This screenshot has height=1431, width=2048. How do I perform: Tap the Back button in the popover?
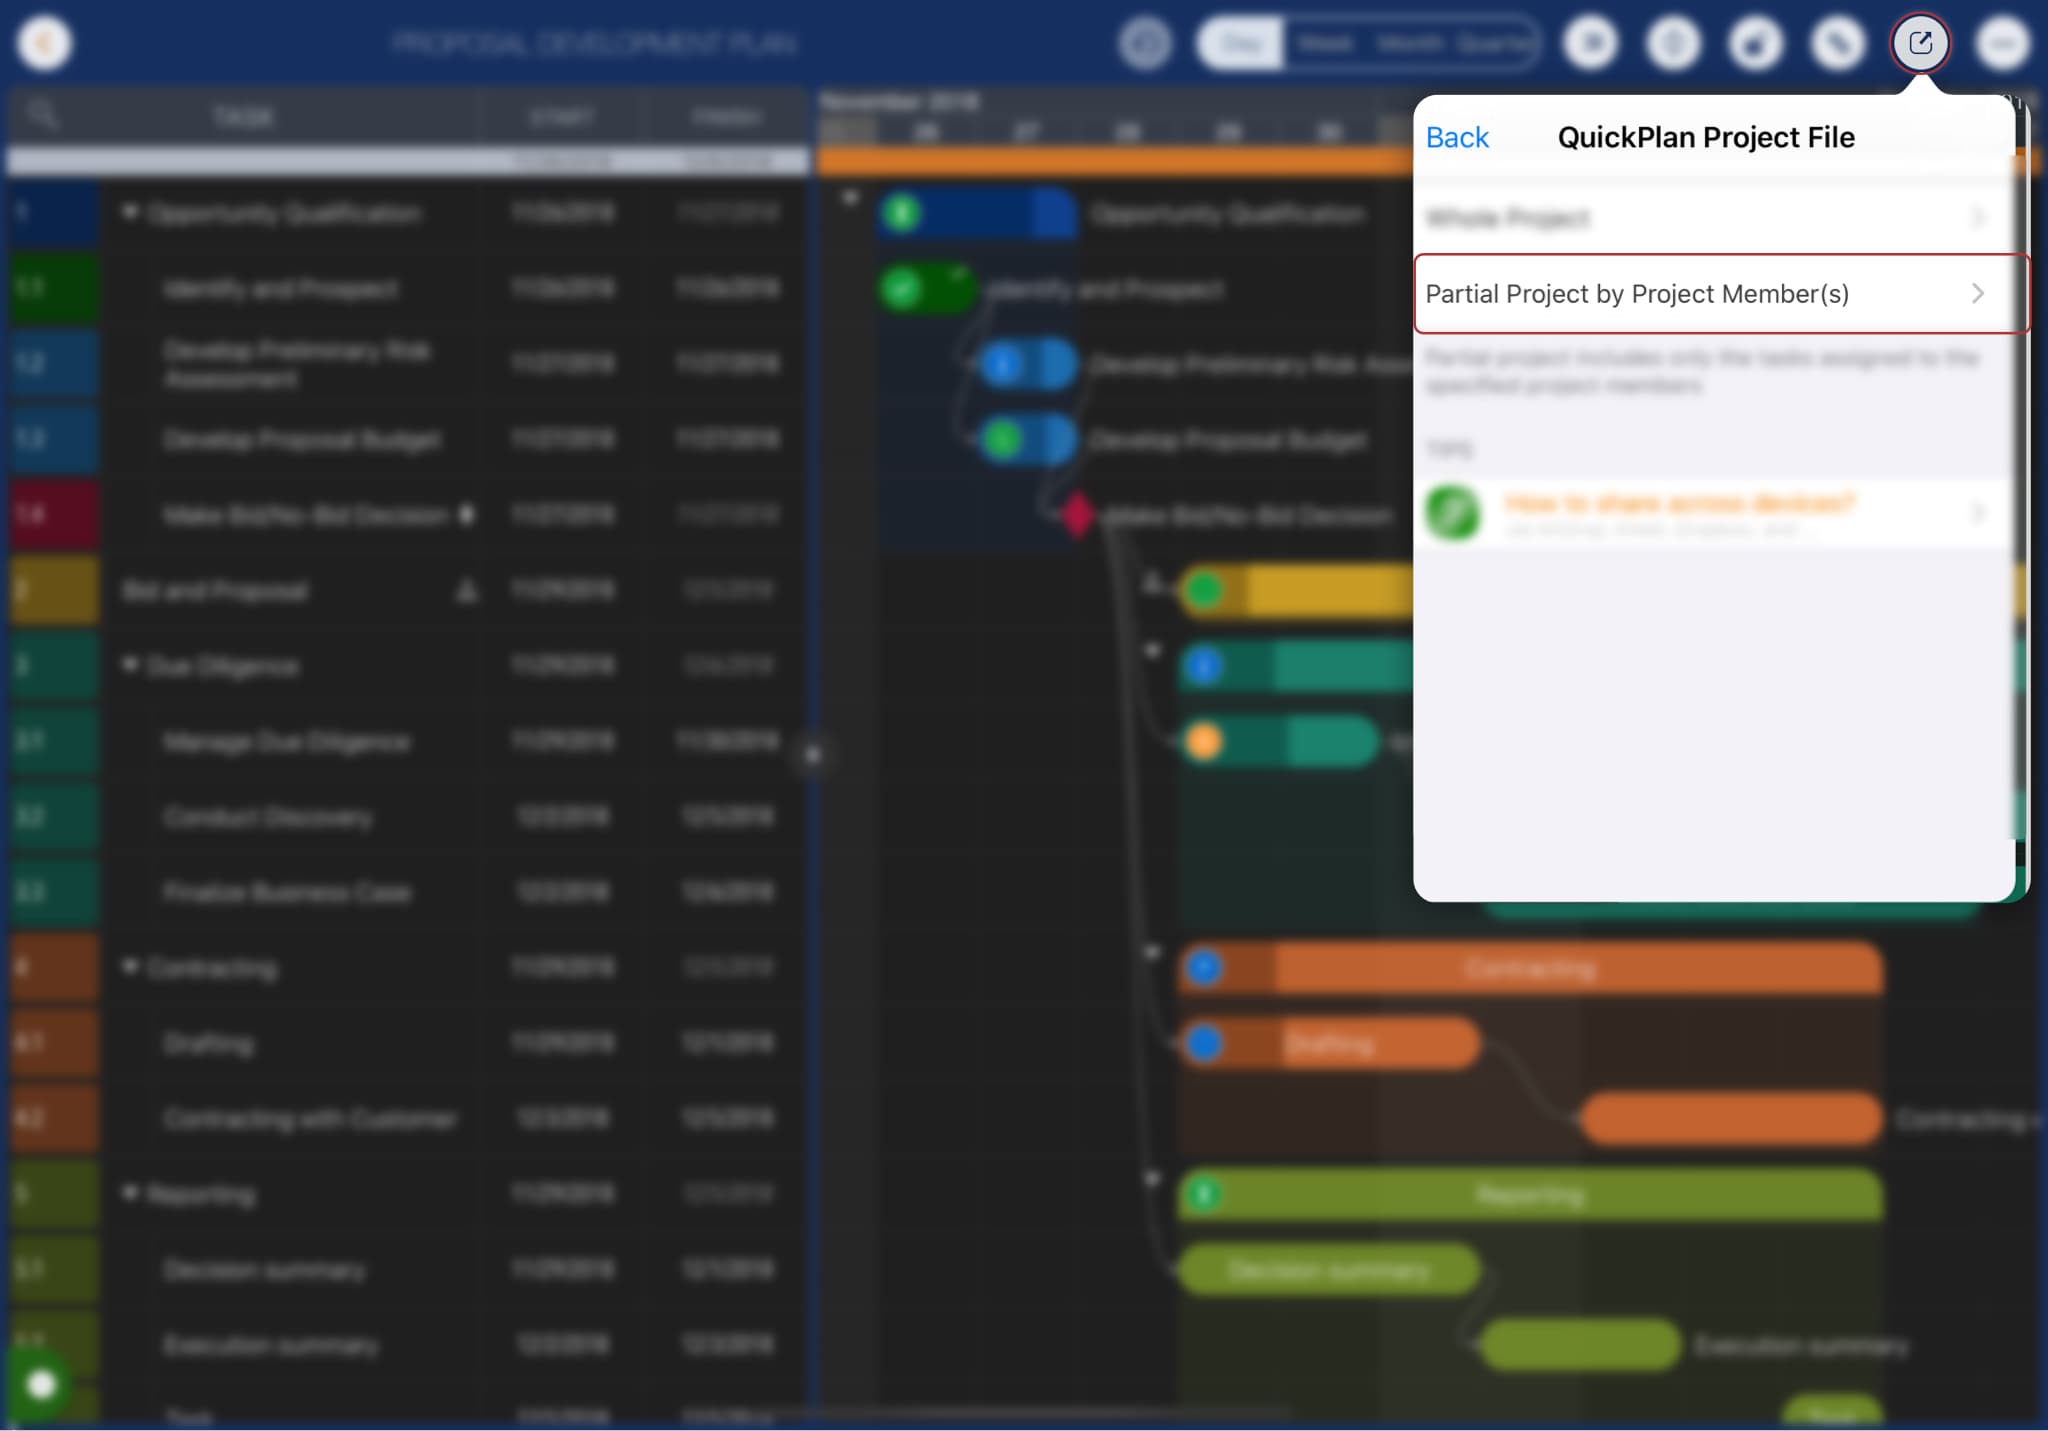coord(1457,137)
